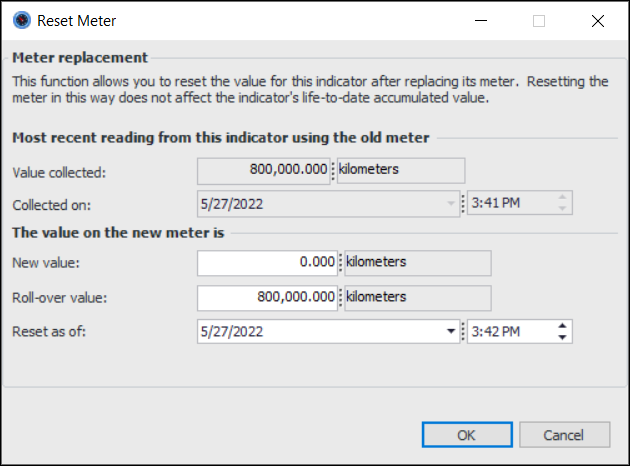This screenshot has width=630, height=466.
Task: Click the Roll-over value input field
Action: [x=267, y=298]
